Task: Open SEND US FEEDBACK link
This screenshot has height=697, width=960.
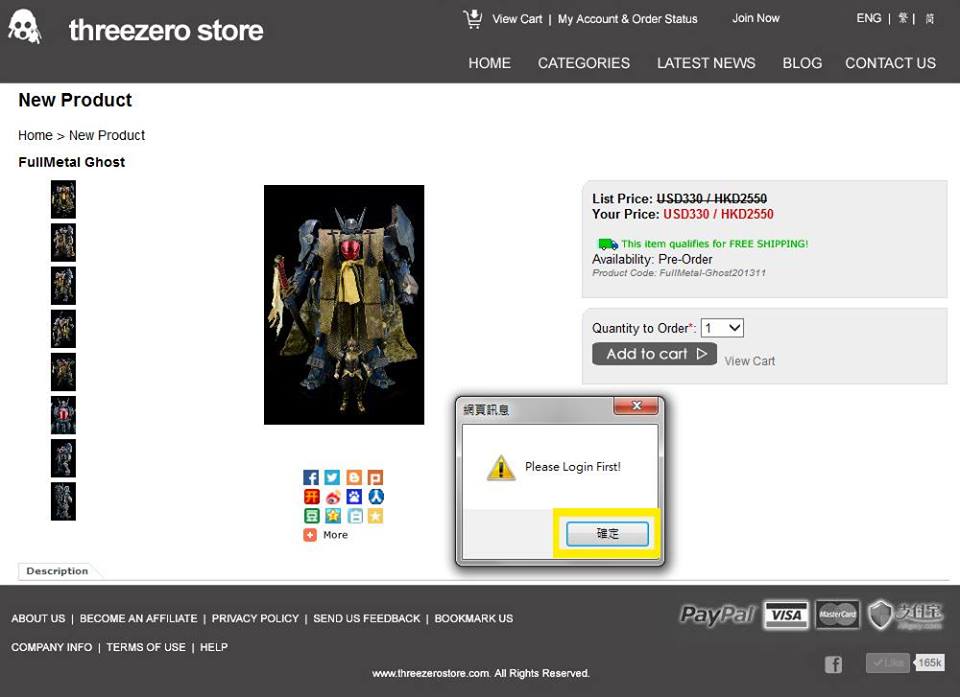Action: [x=367, y=619]
